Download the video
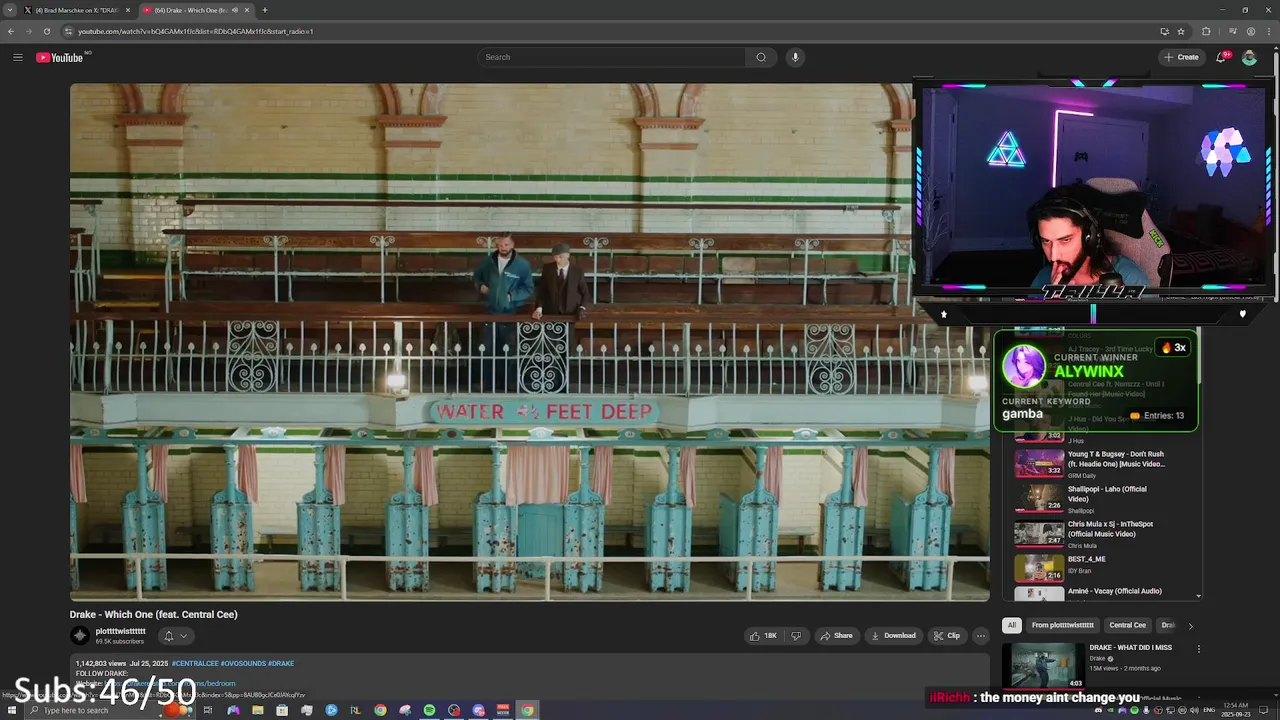This screenshot has width=1280, height=720. click(x=893, y=635)
